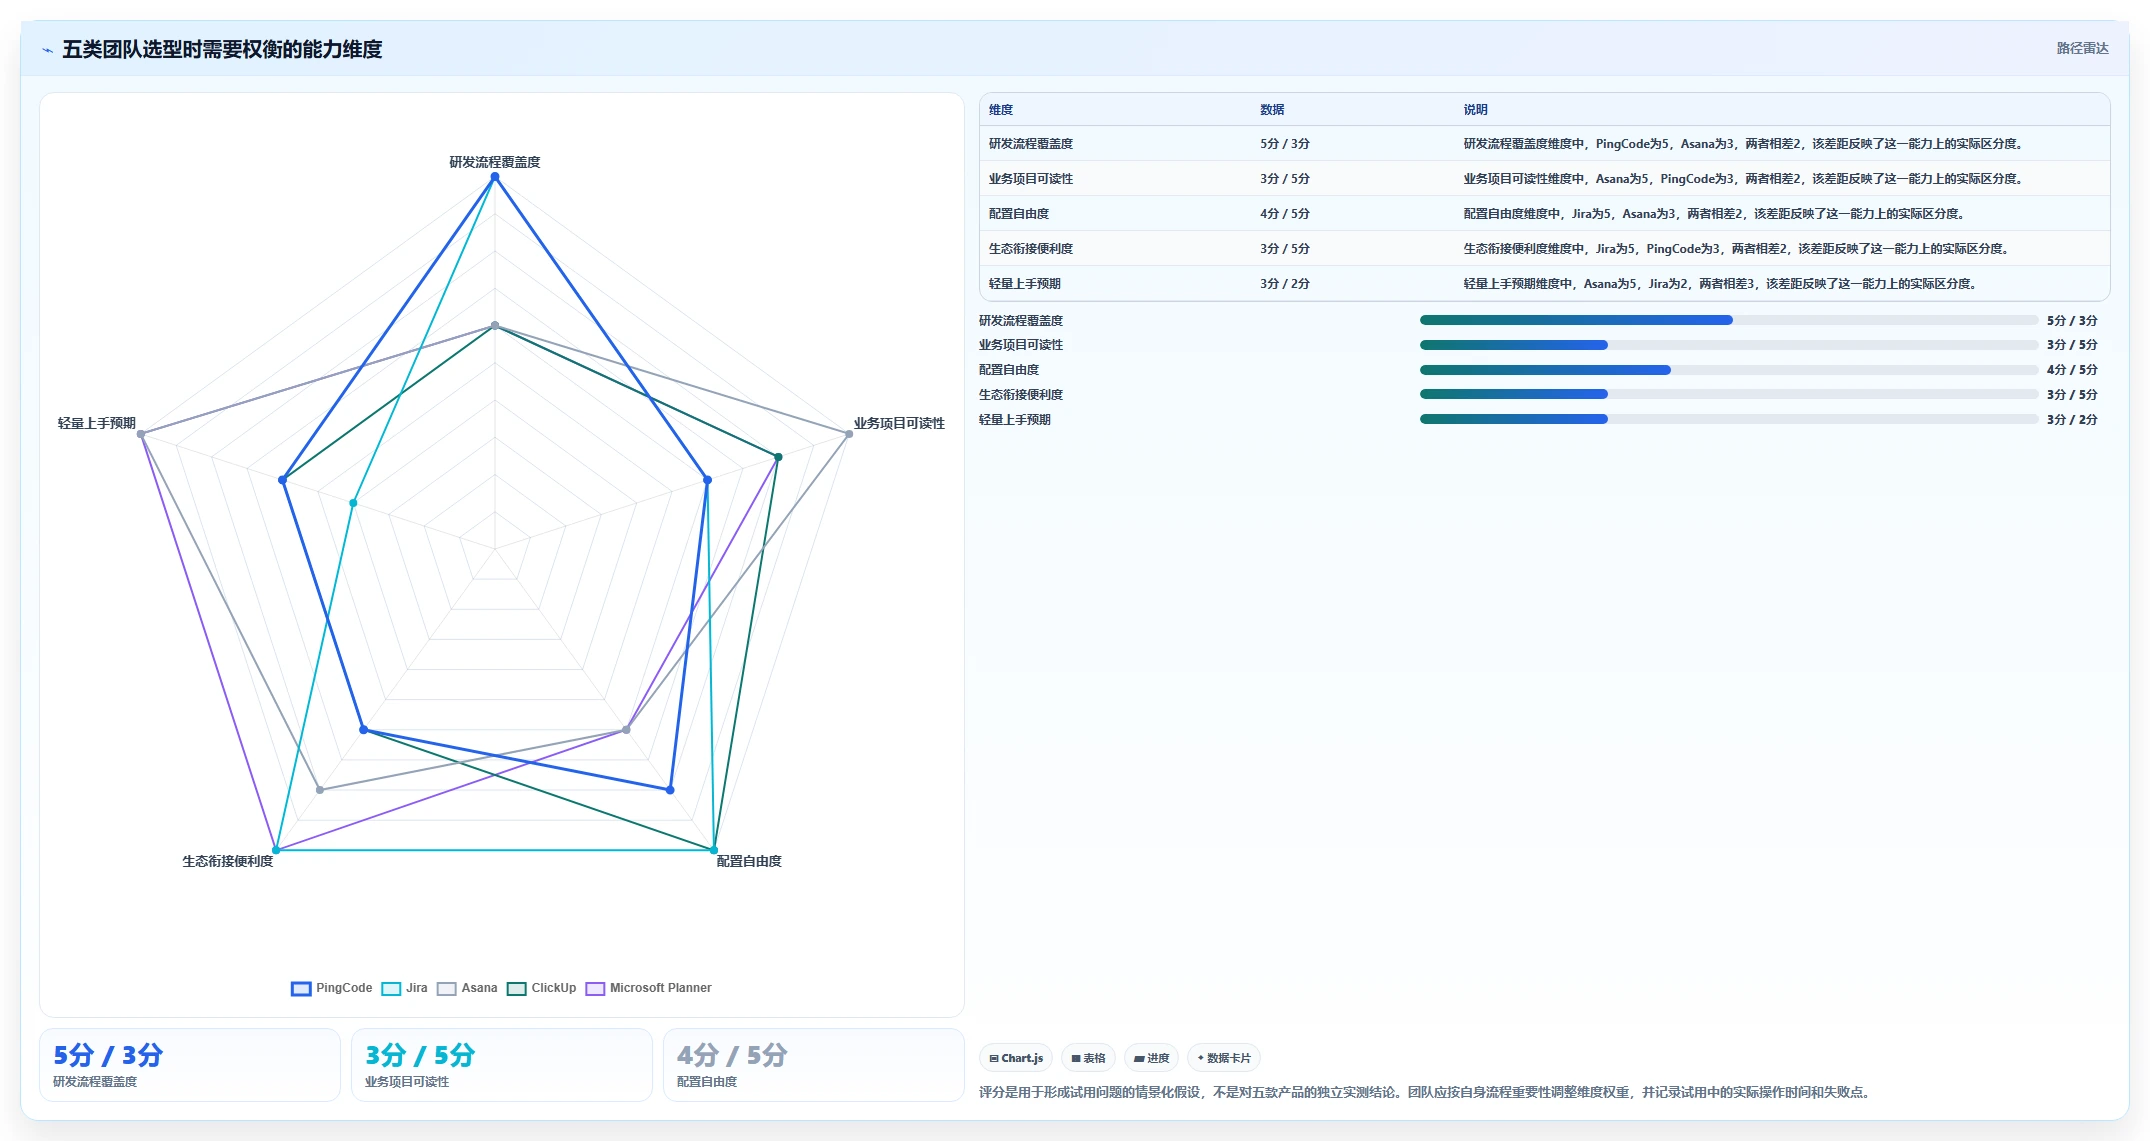The height and width of the screenshot is (1141, 2150).
Task: Click the 配置自由度 progress bar
Action: tap(1729, 370)
